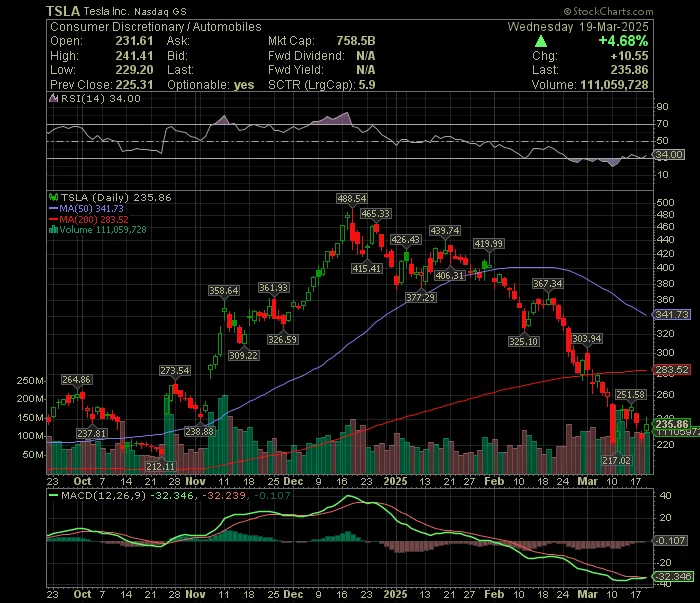Click the Volume legend bar icon
Screen dimensions: 700x603
click(54, 230)
